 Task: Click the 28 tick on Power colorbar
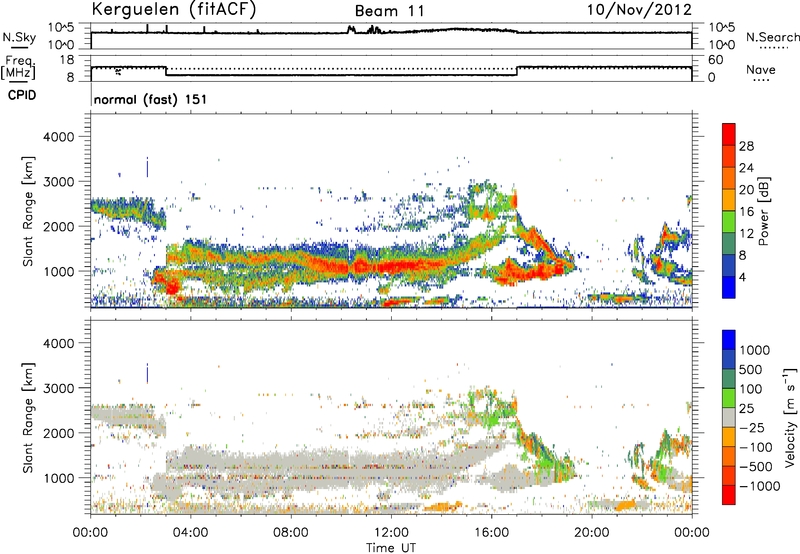[746, 146]
